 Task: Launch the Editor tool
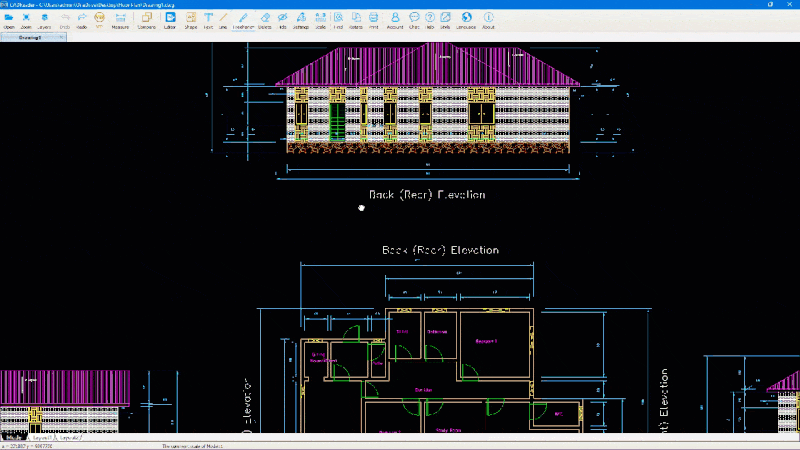(170, 19)
